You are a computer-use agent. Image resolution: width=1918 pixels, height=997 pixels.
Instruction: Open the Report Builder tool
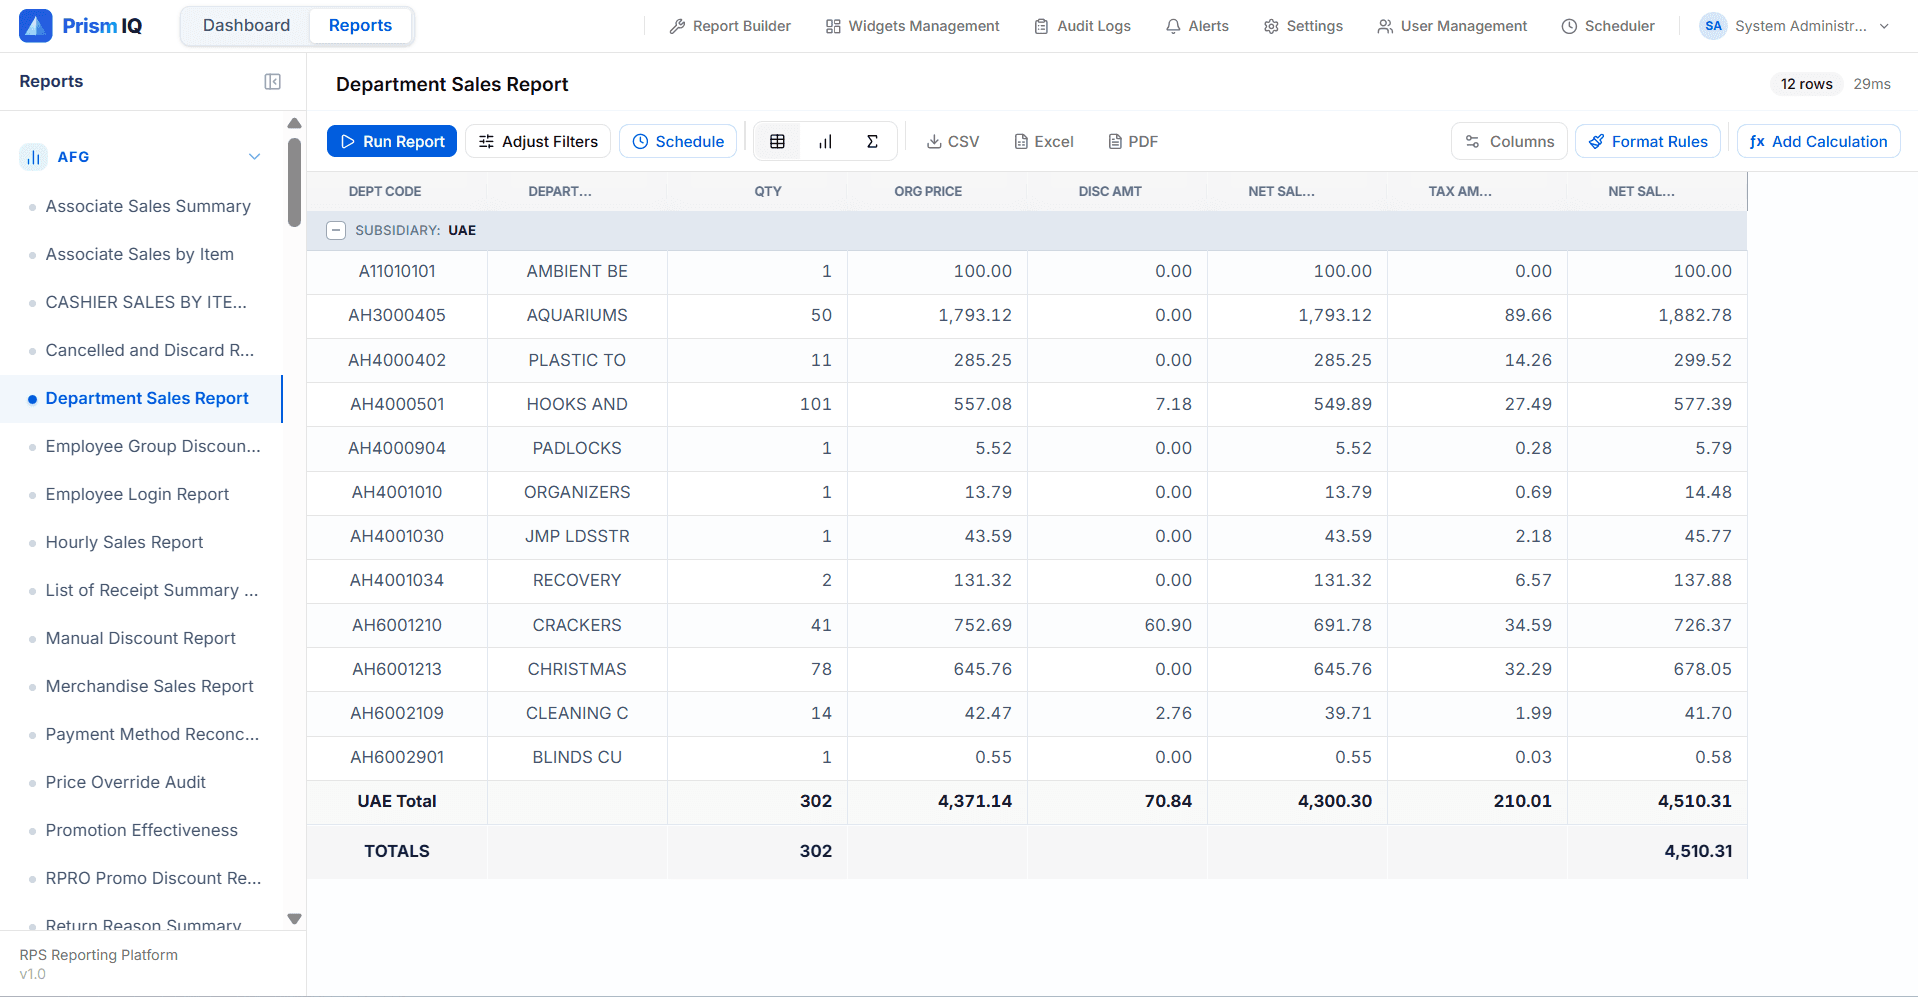coord(729,26)
